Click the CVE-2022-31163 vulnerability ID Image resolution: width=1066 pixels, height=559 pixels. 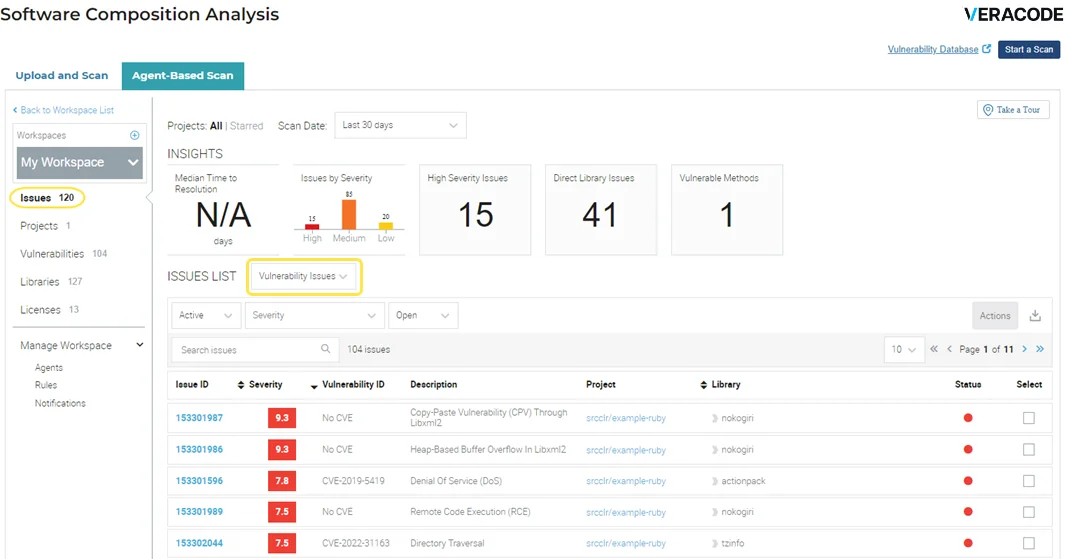point(356,543)
